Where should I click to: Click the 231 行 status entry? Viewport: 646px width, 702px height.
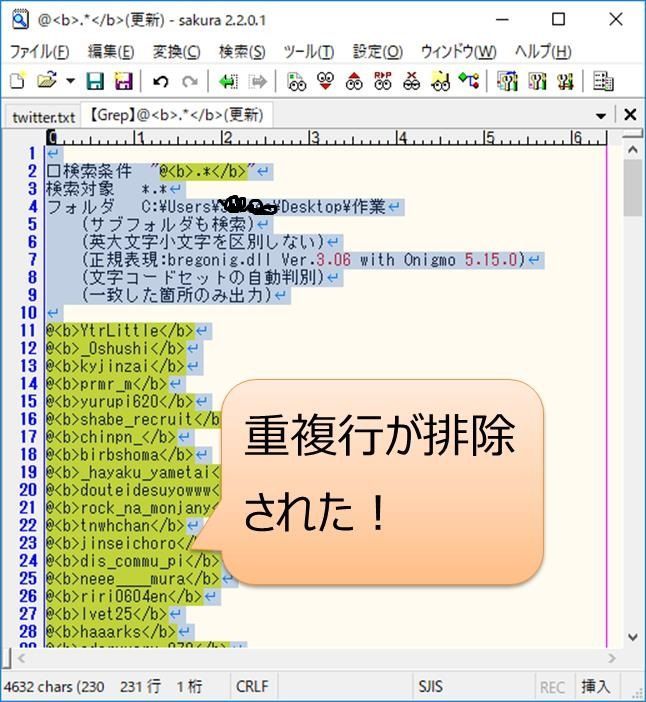[x=140, y=686]
